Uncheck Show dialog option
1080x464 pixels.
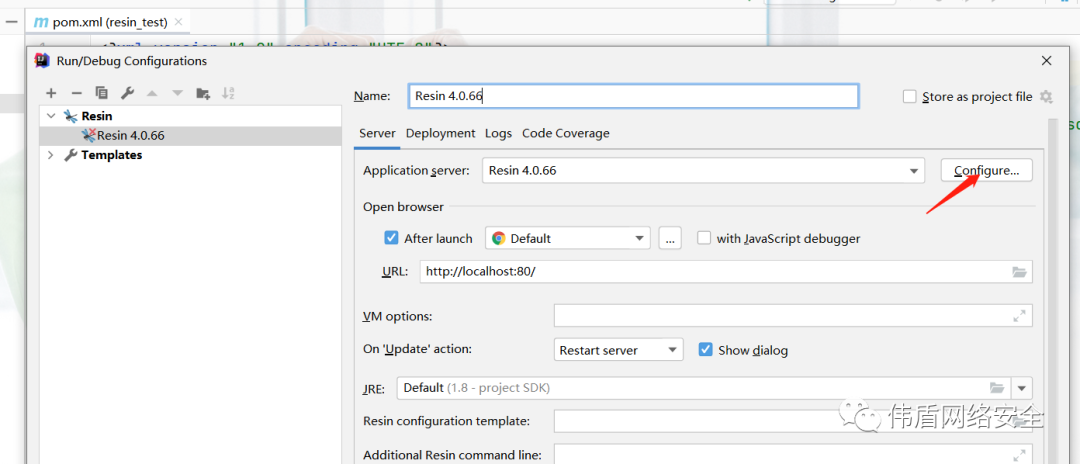[705, 349]
